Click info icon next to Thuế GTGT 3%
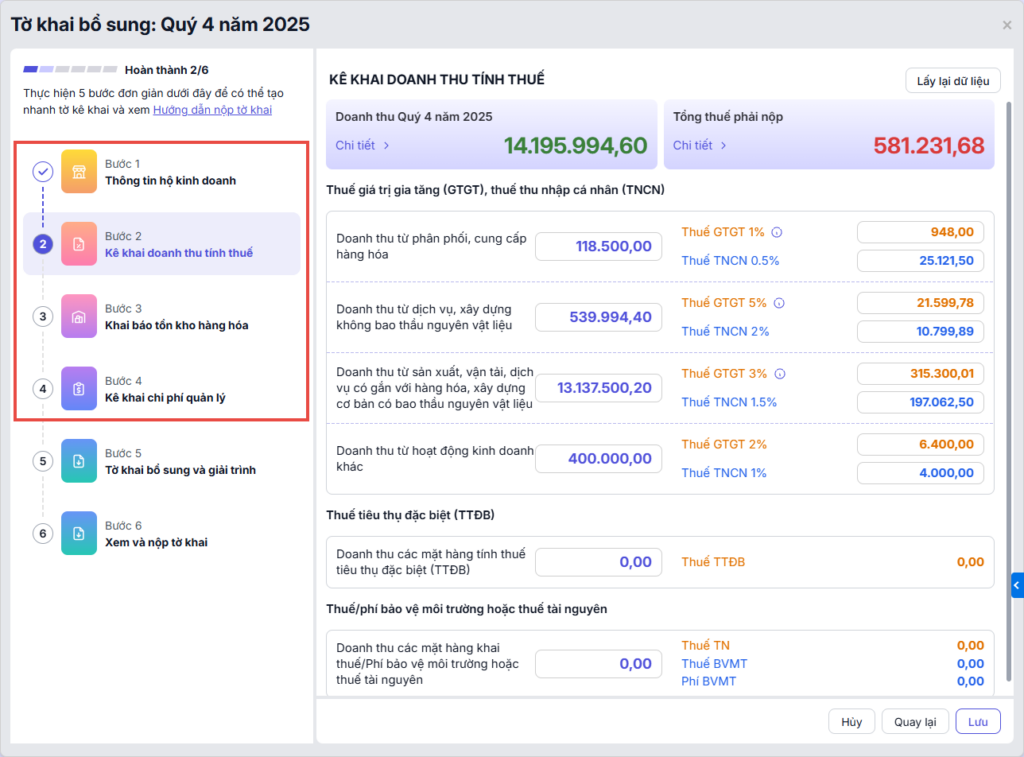This screenshot has height=757, width=1024. click(779, 374)
